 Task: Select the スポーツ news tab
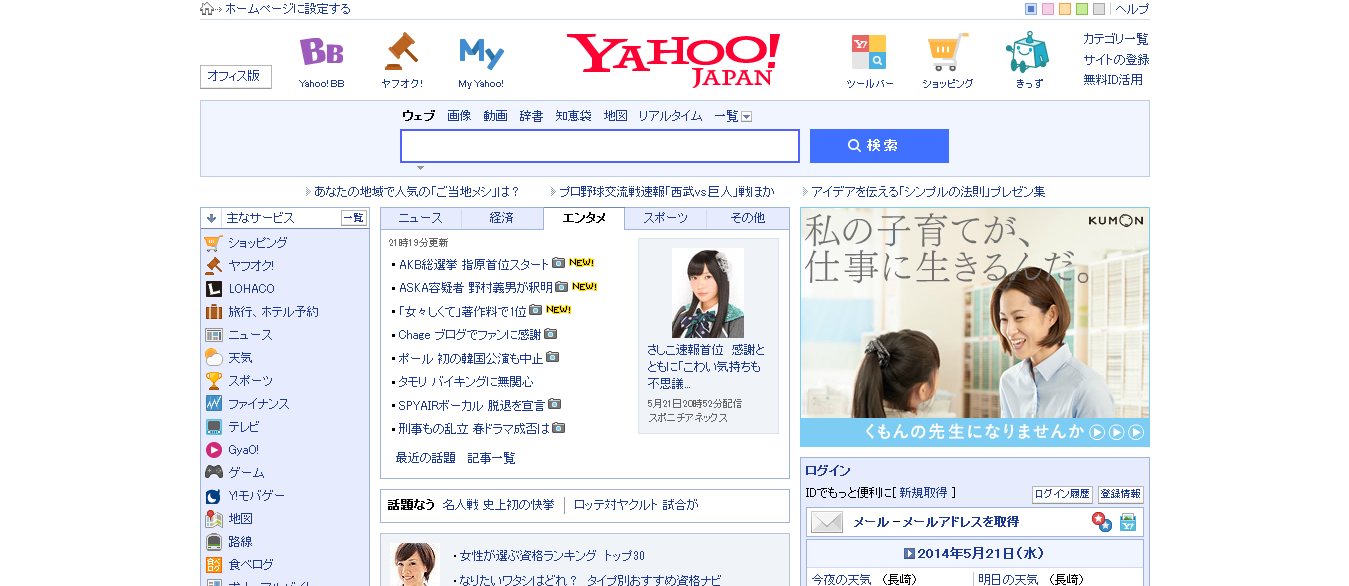(x=666, y=218)
